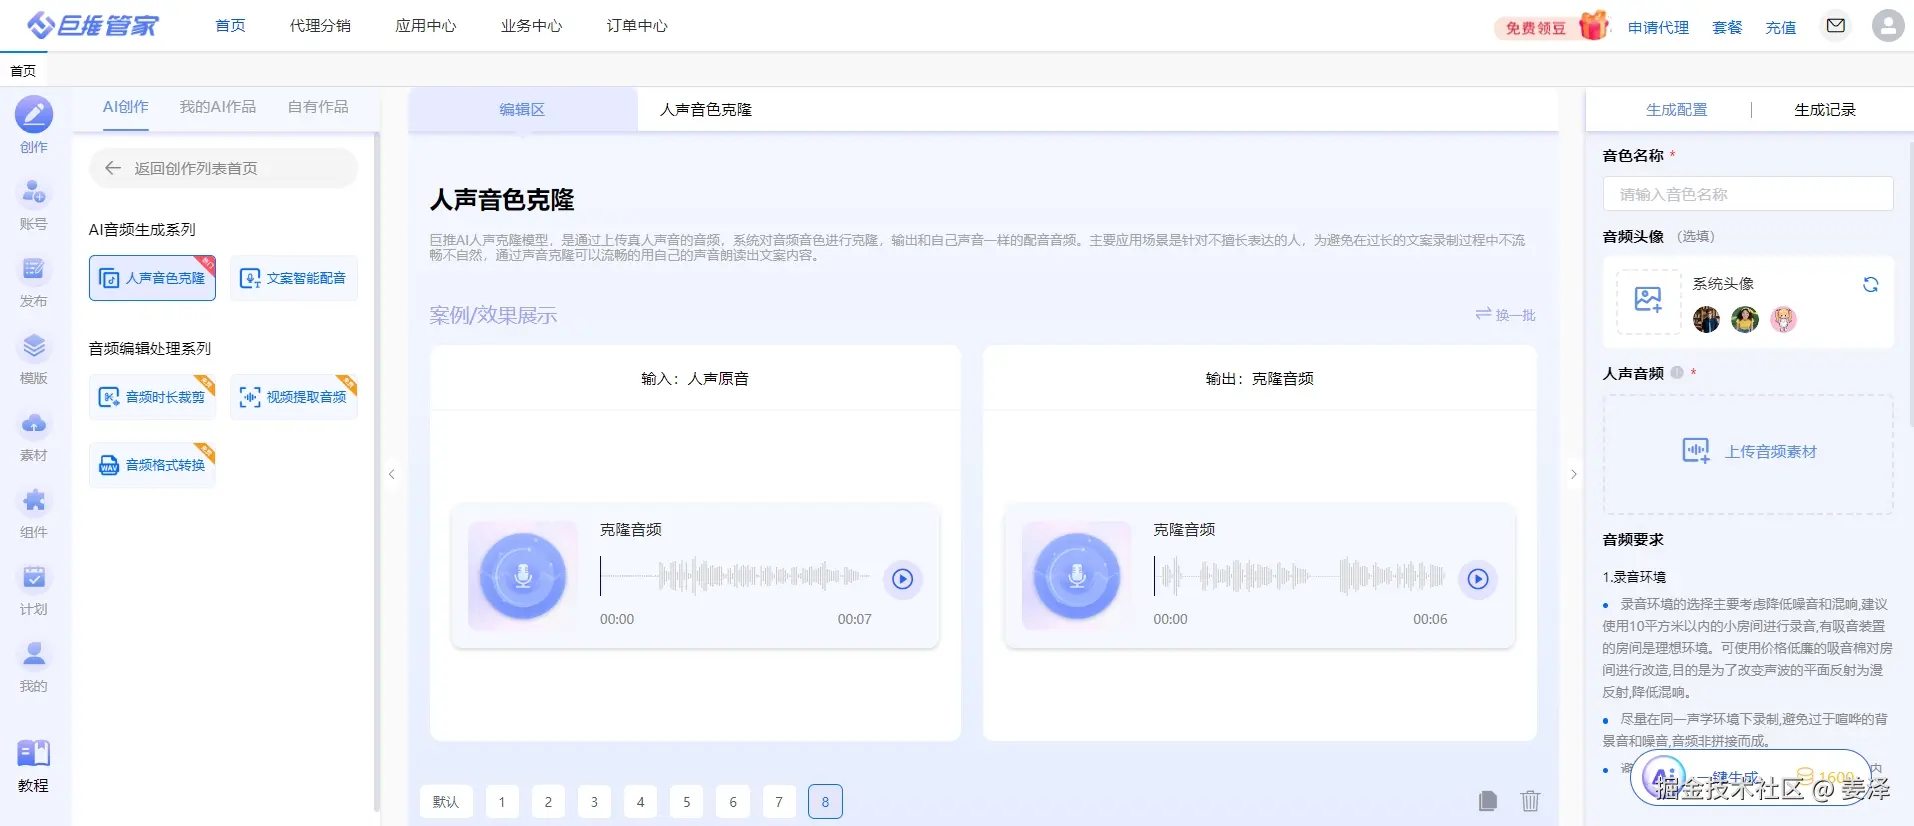Click the copy document icon at bottom
The height and width of the screenshot is (826, 1914).
pyautogui.click(x=1488, y=801)
